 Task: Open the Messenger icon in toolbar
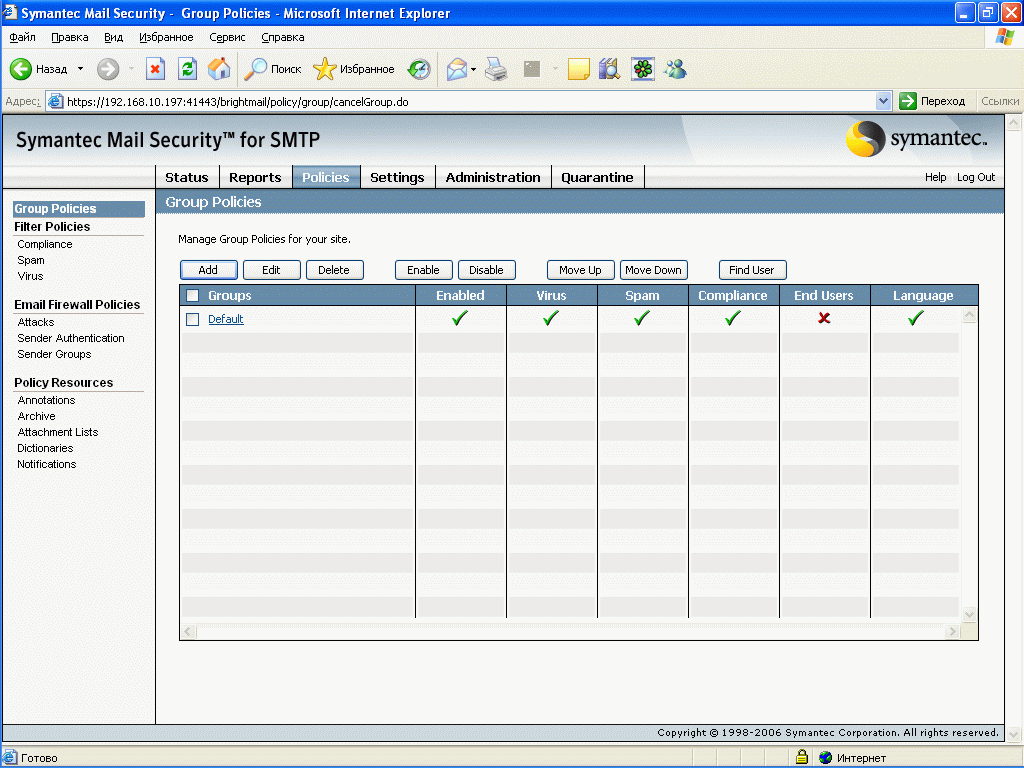(675, 69)
